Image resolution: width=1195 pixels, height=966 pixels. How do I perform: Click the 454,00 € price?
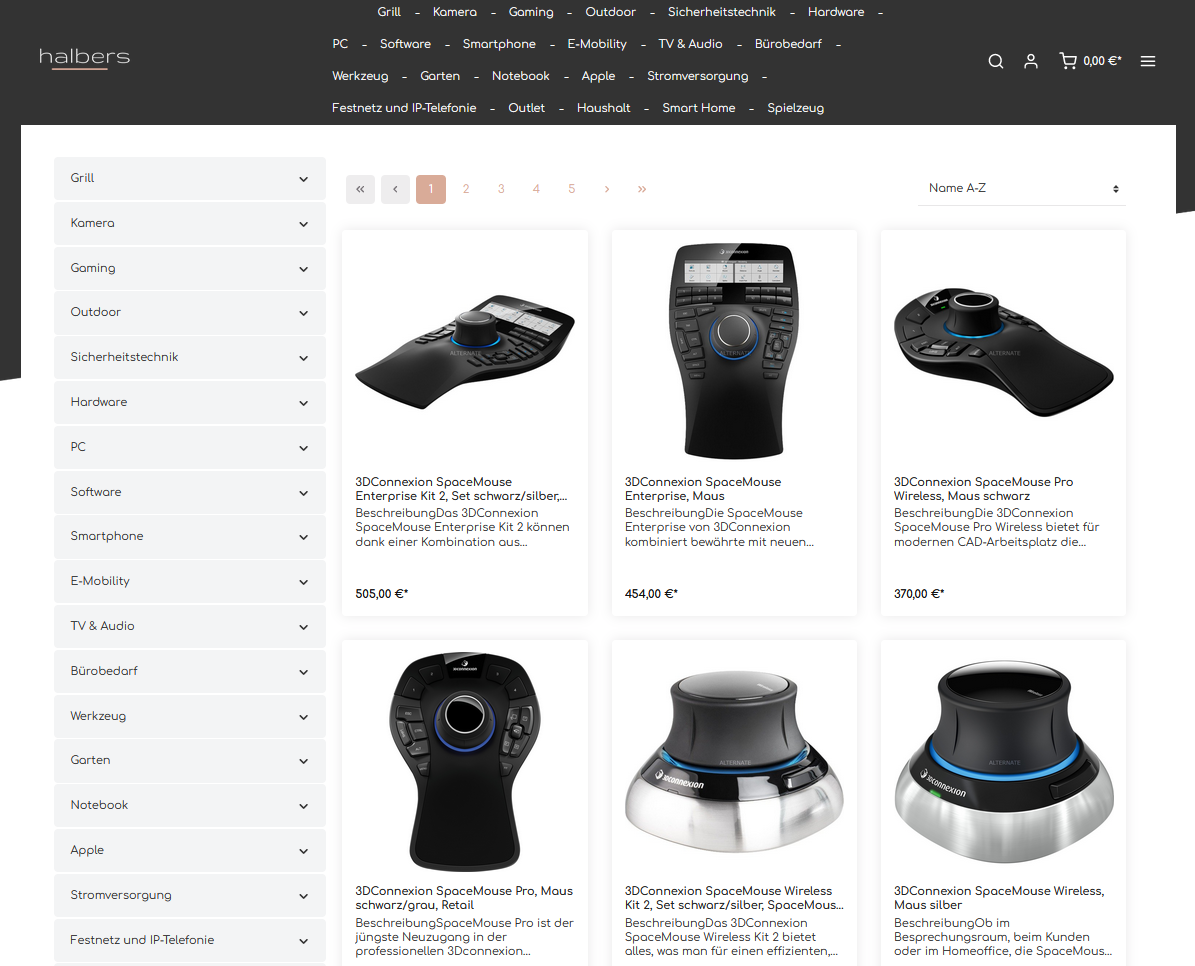click(x=651, y=594)
